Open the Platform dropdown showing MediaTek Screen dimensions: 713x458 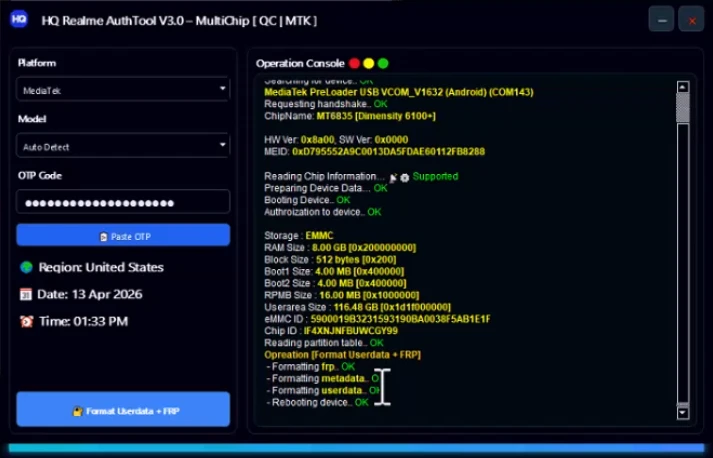[123, 90]
